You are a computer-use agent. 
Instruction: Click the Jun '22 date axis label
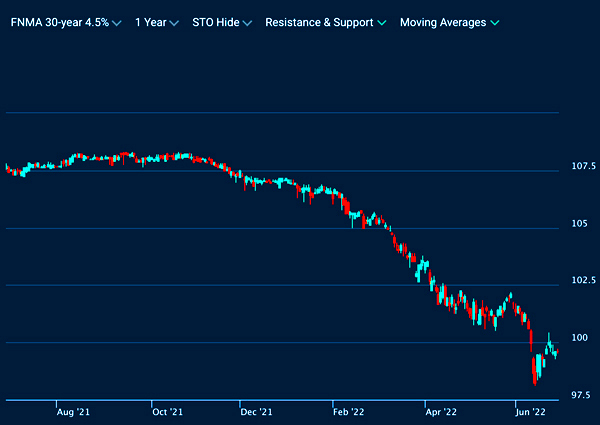(530, 411)
